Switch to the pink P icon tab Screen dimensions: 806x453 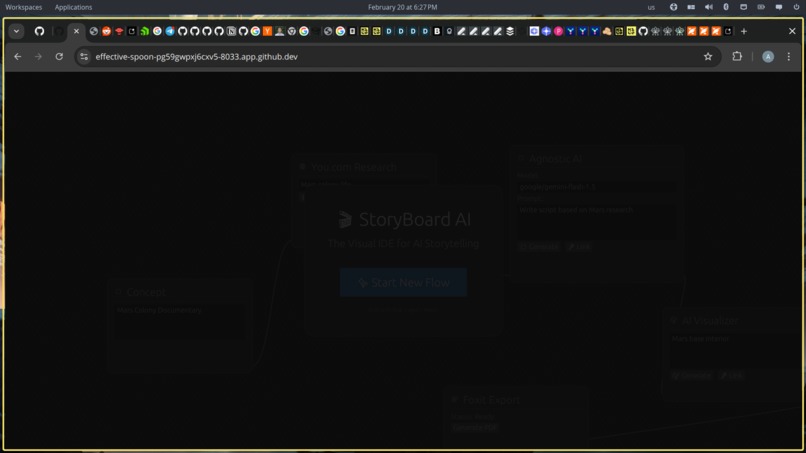[558, 31]
